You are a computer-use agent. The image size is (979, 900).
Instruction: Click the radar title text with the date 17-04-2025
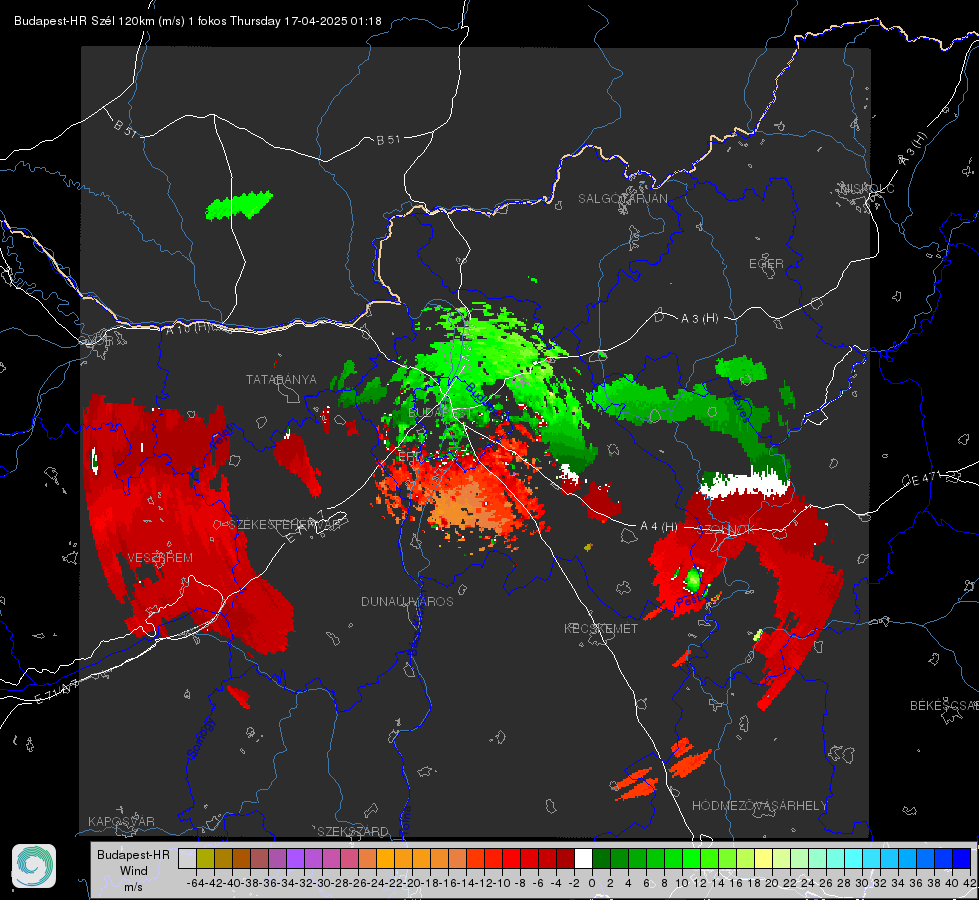197,21
